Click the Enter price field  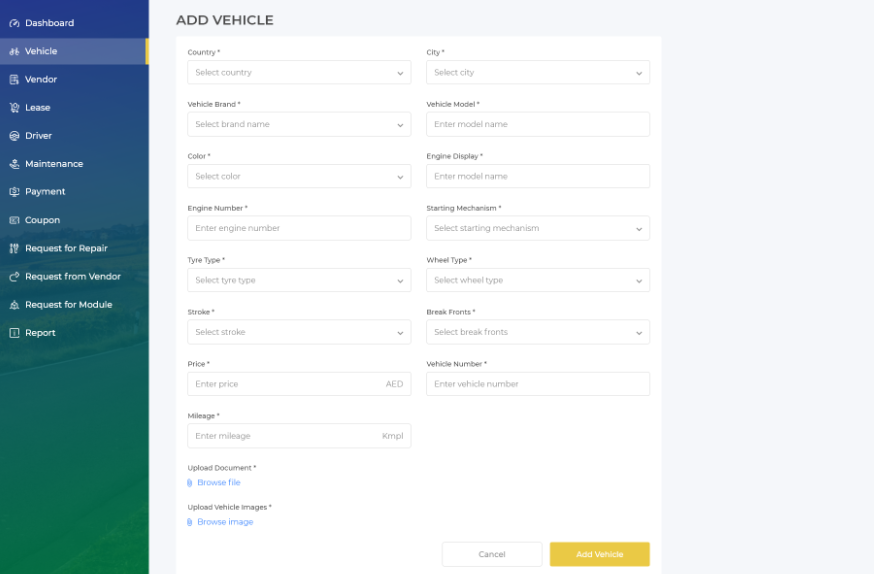click(x=299, y=384)
